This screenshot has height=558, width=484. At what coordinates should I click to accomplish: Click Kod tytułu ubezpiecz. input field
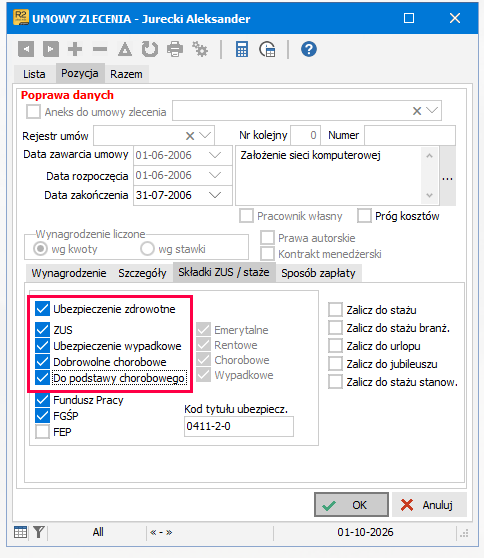tap(239, 426)
